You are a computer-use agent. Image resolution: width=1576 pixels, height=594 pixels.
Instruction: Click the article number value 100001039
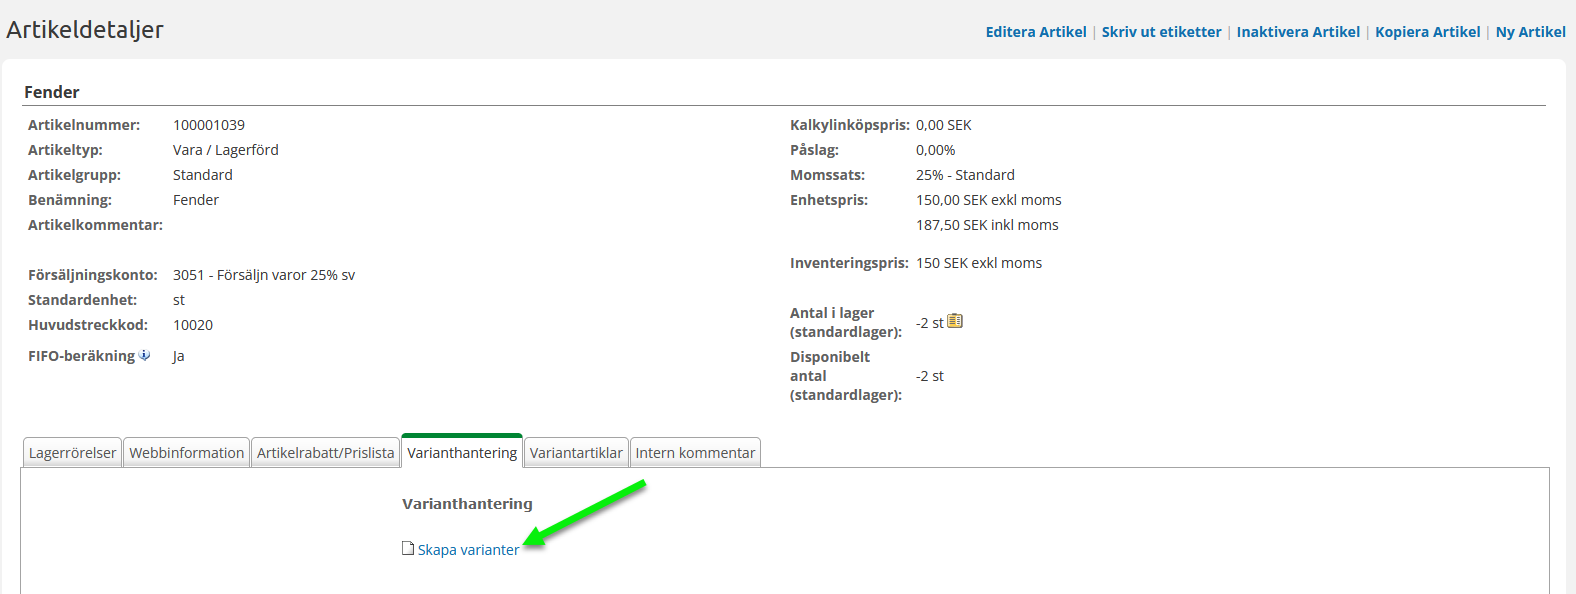[209, 125]
